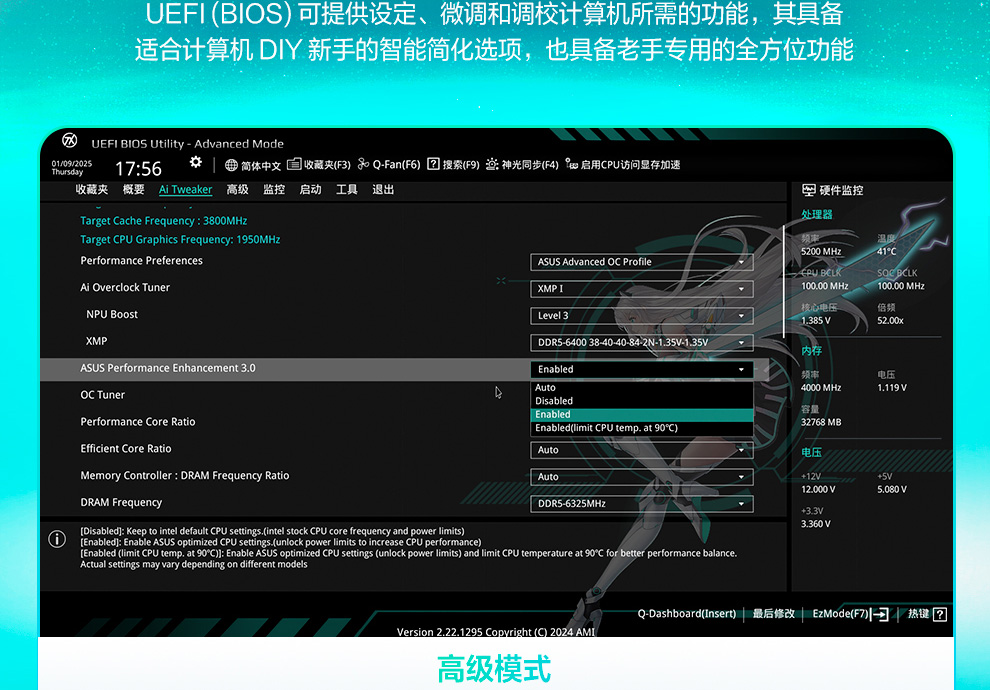This screenshot has width=990, height=690.
Task: Click the 12.000 V voltage reading
Action: tap(818, 489)
